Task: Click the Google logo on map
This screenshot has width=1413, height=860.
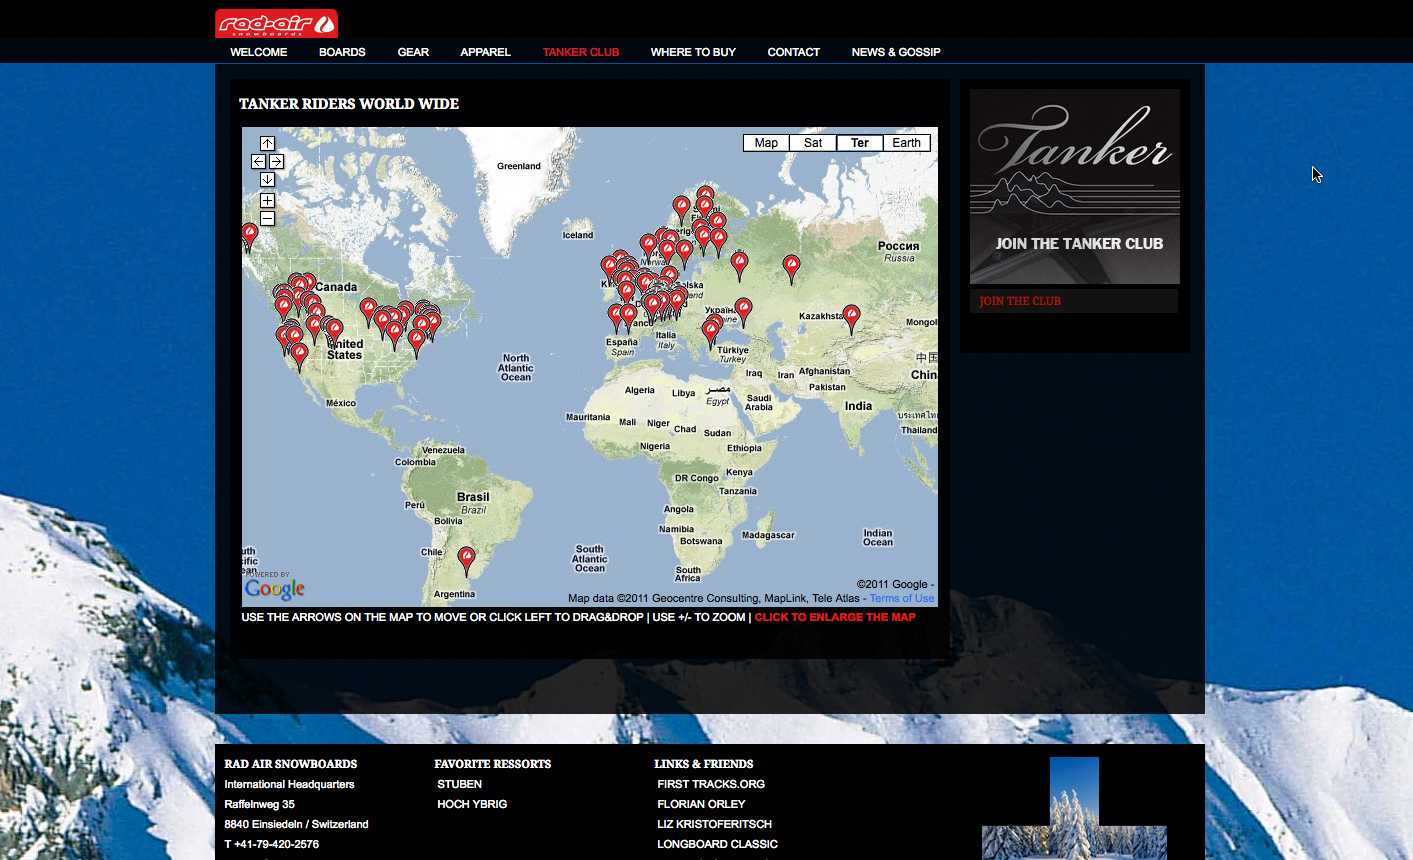Action: [x=275, y=589]
